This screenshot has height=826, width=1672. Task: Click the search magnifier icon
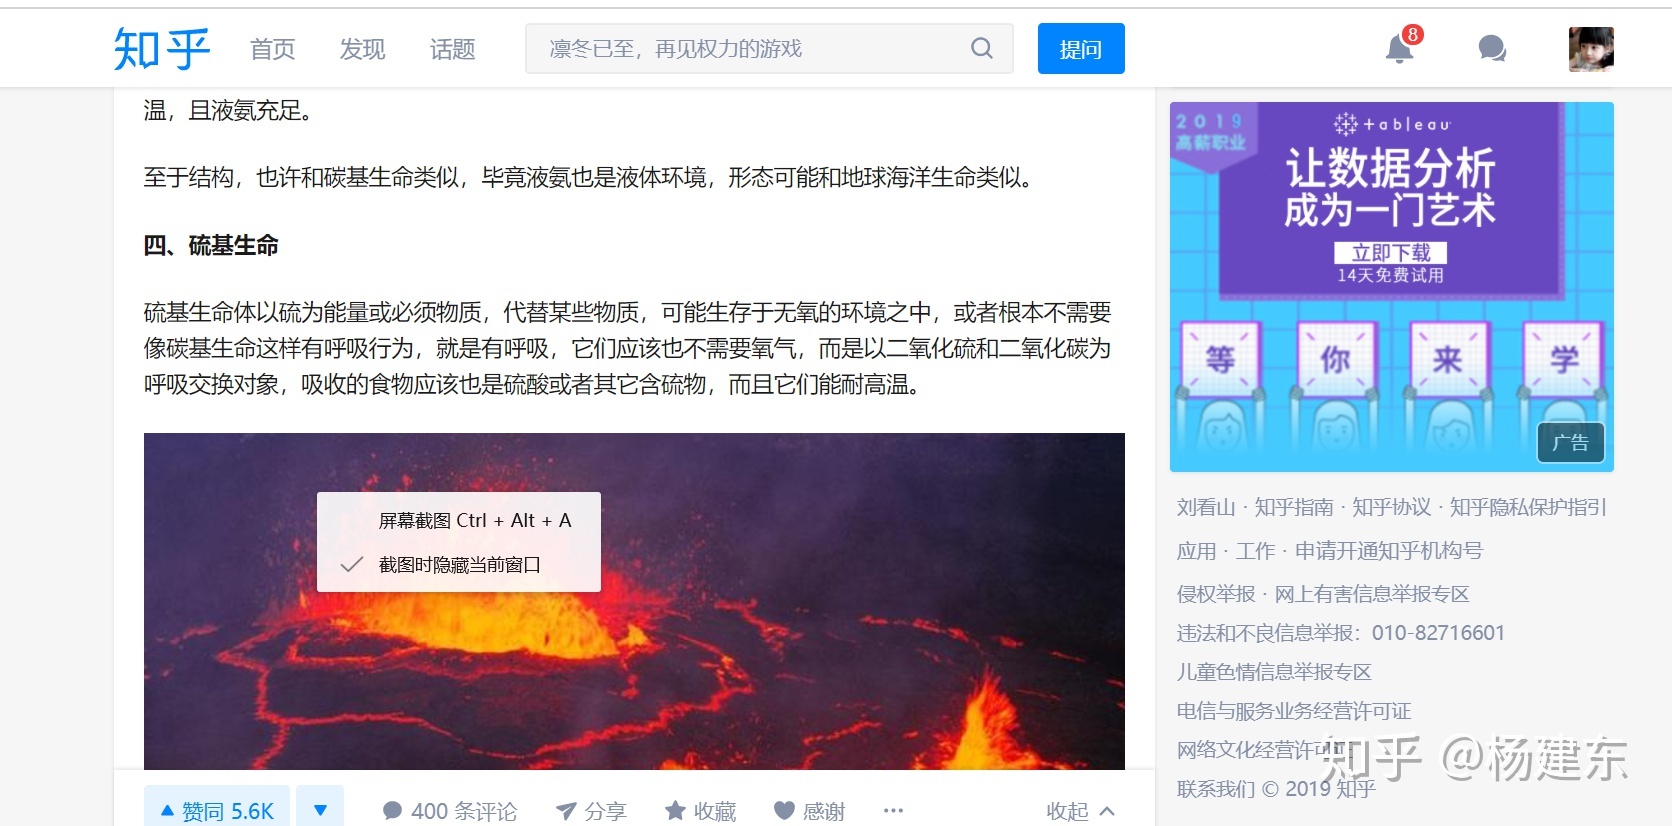(982, 48)
